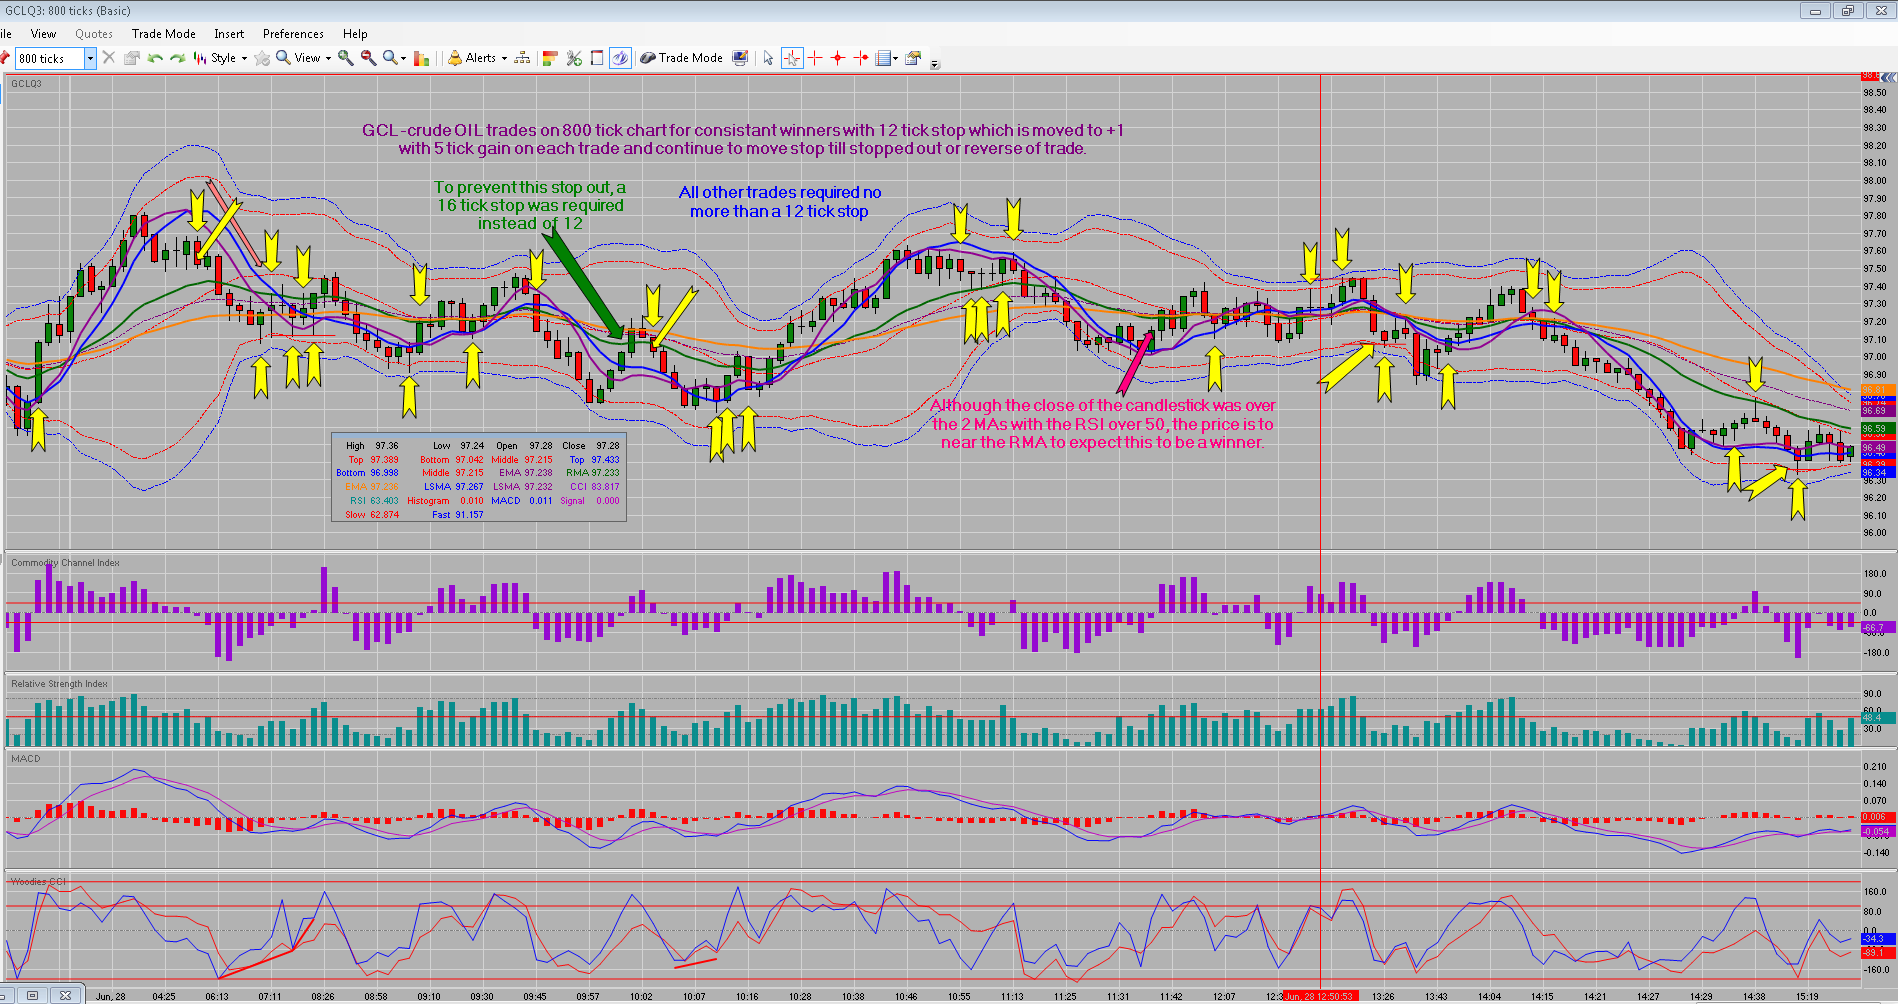Click the 800 ticks interval input field
1898x1004 pixels.
pyautogui.click(x=49, y=59)
